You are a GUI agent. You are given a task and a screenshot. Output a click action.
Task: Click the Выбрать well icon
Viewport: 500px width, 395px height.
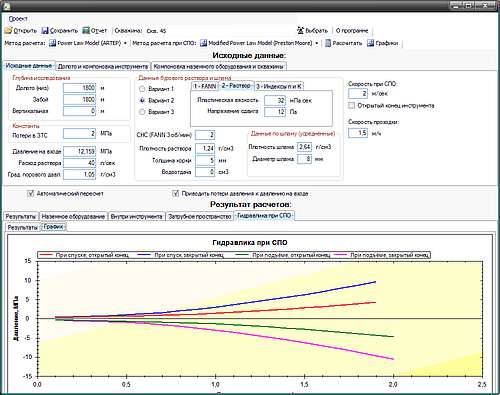click(x=301, y=30)
